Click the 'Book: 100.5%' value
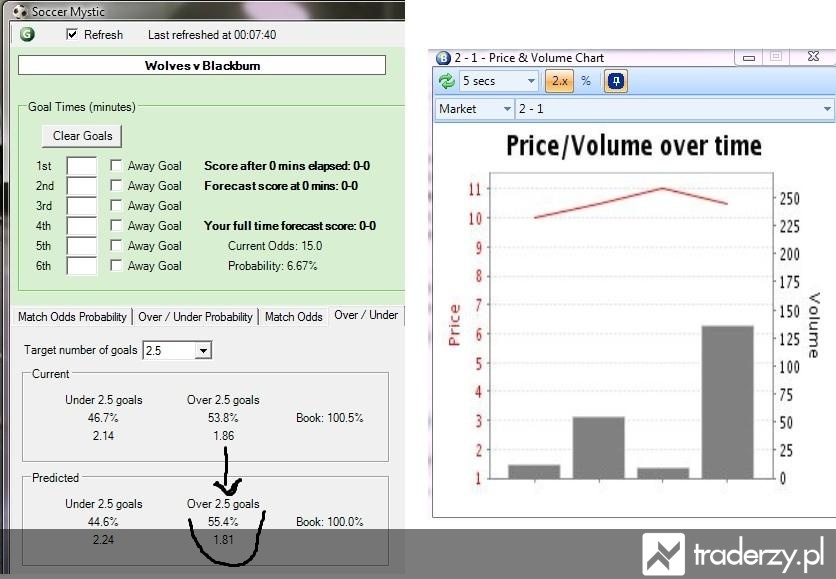This screenshot has height=579, width=836. 329,417
